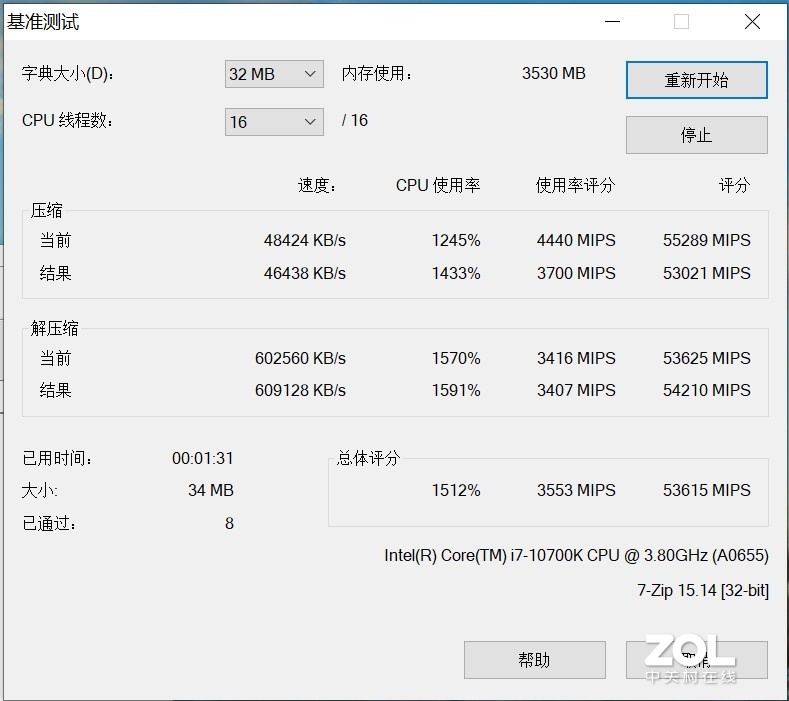
Task: Click decompression speed 609128 KB/s
Action: (x=300, y=390)
